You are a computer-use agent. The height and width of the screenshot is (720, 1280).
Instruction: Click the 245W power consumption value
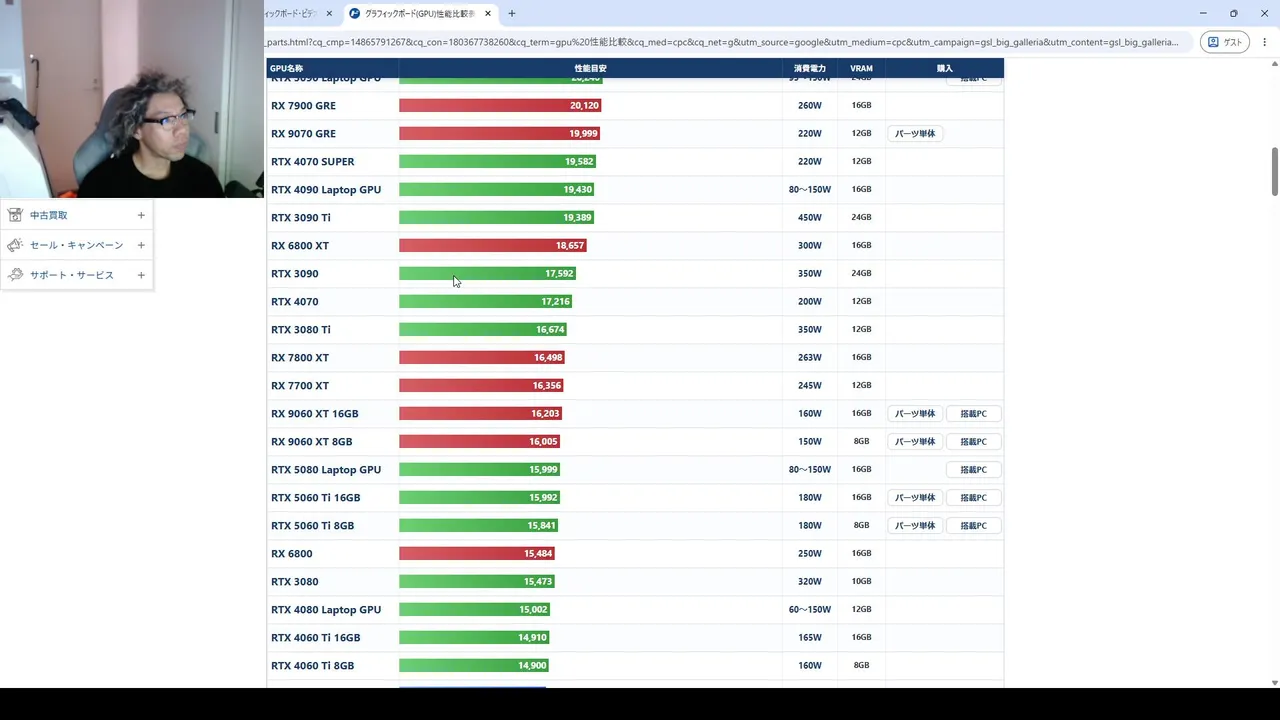pos(810,386)
